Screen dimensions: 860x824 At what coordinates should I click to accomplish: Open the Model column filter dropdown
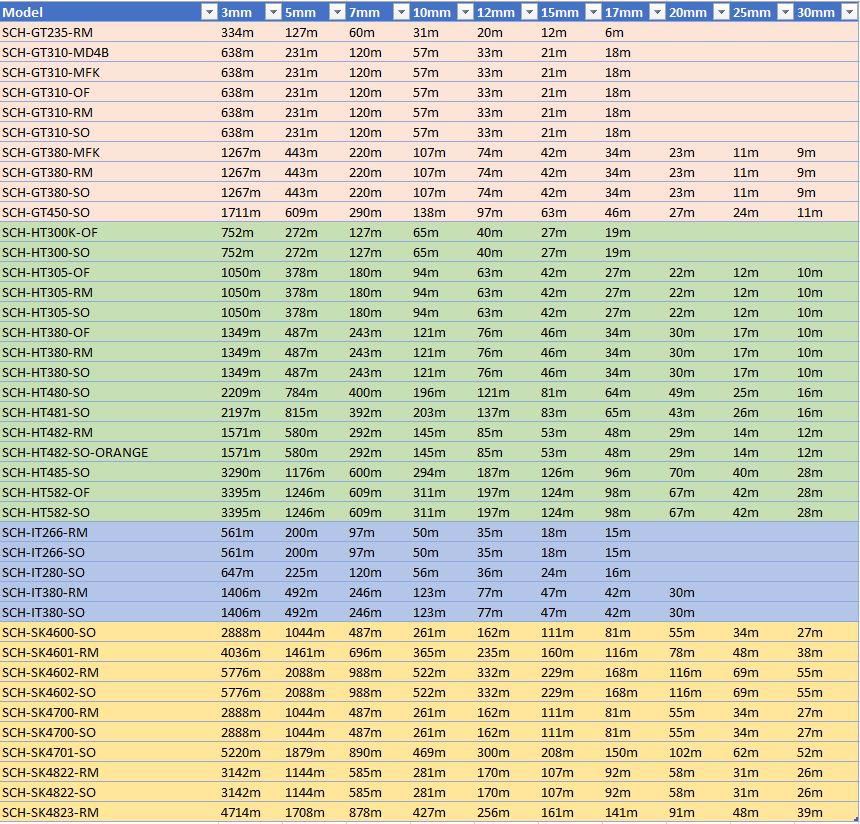click(208, 12)
